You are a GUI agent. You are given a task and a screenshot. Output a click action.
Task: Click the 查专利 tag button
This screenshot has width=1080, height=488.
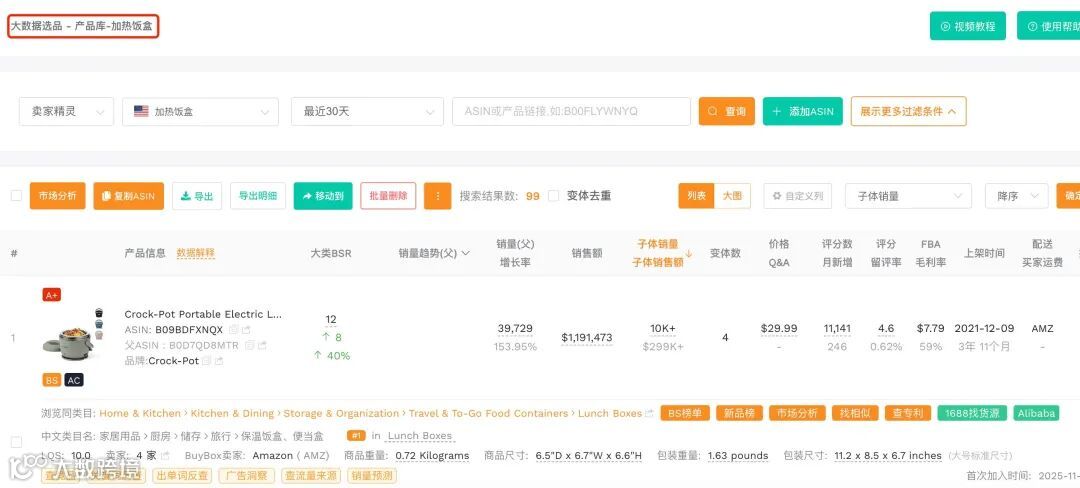pyautogui.click(x=908, y=414)
